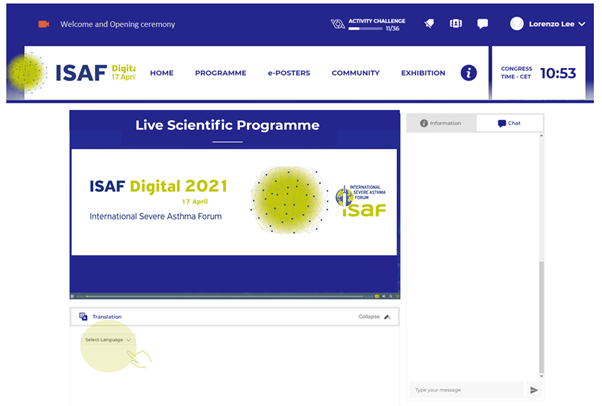Open EXHIBITION section
The width and height of the screenshot is (602, 406).
[x=423, y=73]
